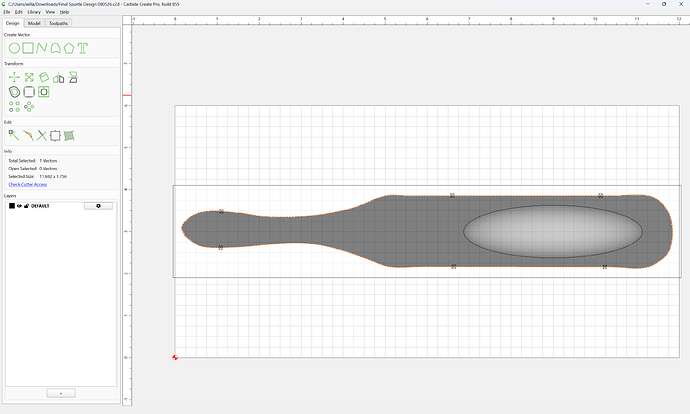This screenshot has width=690, height=414.
Task: Activate the Join Vectors tool
Action: click(55, 136)
